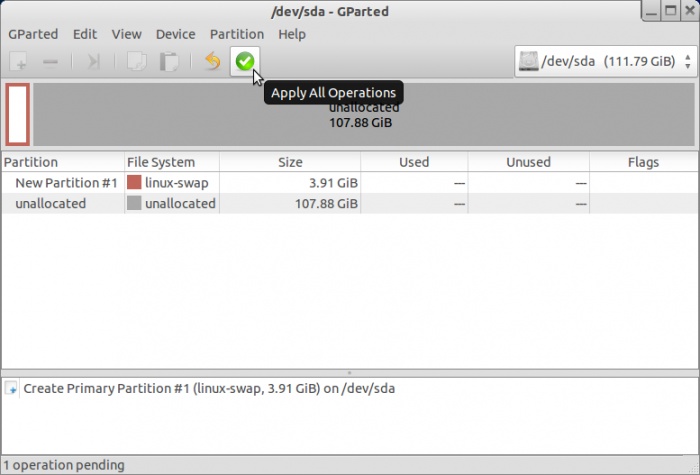Click the Used column header
The image size is (700, 475).
pos(414,162)
